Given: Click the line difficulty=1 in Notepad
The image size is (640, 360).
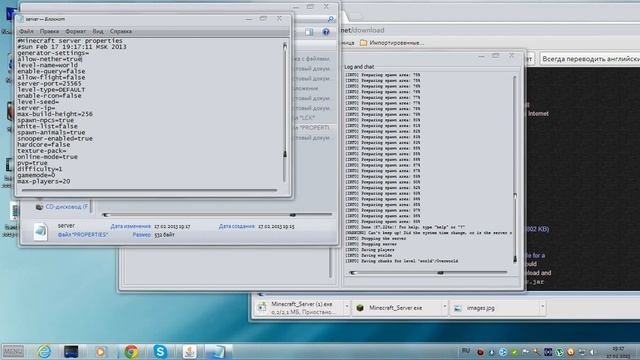Looking at the screenshot, I should [40, 169].
